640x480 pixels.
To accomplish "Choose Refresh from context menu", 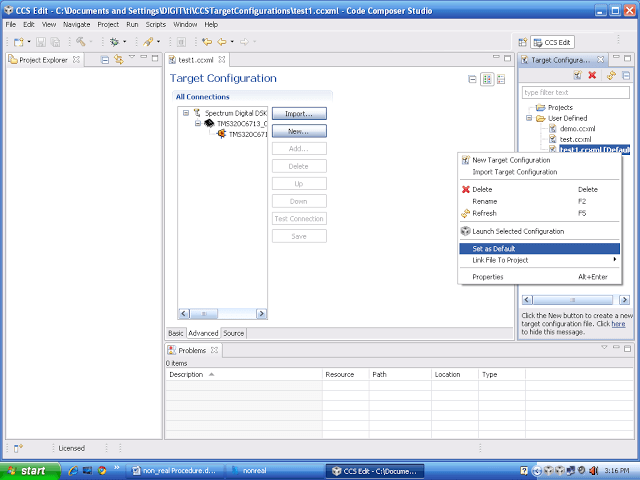I will [539, 213].
